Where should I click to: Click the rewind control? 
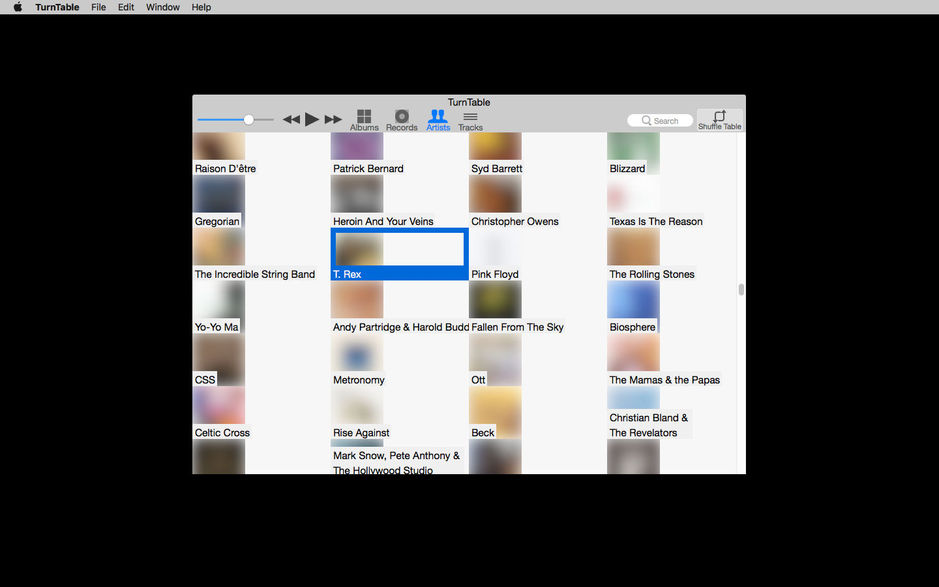[x=292, y=118]
